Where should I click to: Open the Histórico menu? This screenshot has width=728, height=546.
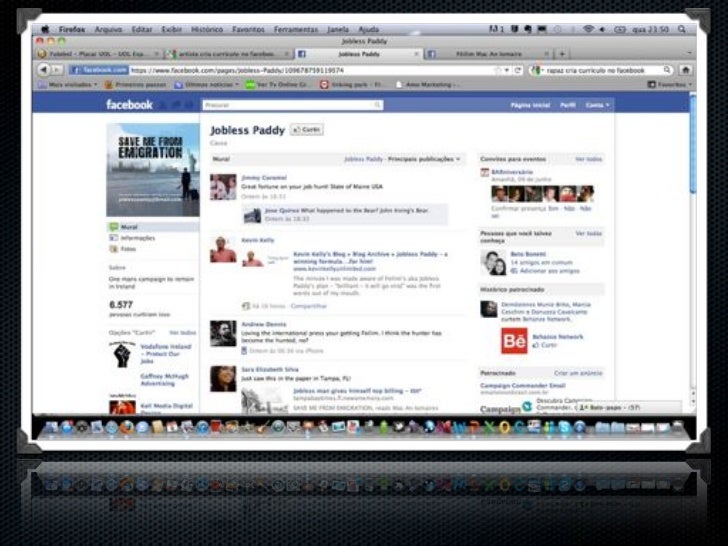click(207, 29)
